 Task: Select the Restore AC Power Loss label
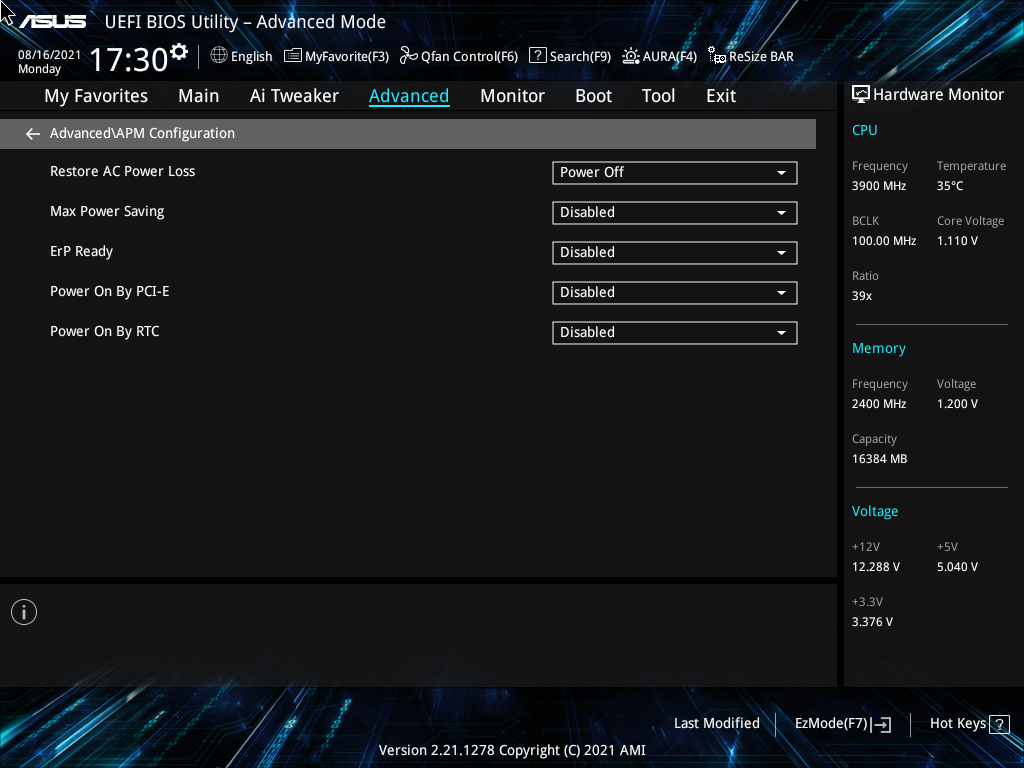pos(123,171)
